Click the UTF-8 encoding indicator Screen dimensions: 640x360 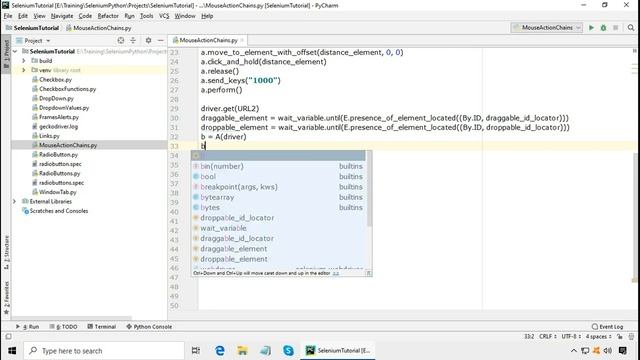(571, 336)
